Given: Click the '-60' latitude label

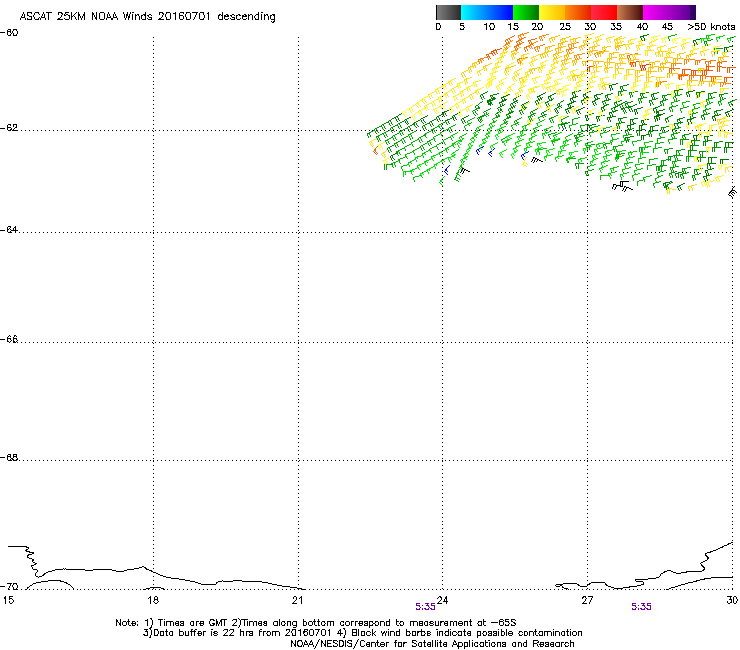Looking at the screenshot, I should [x=9, y=33].
